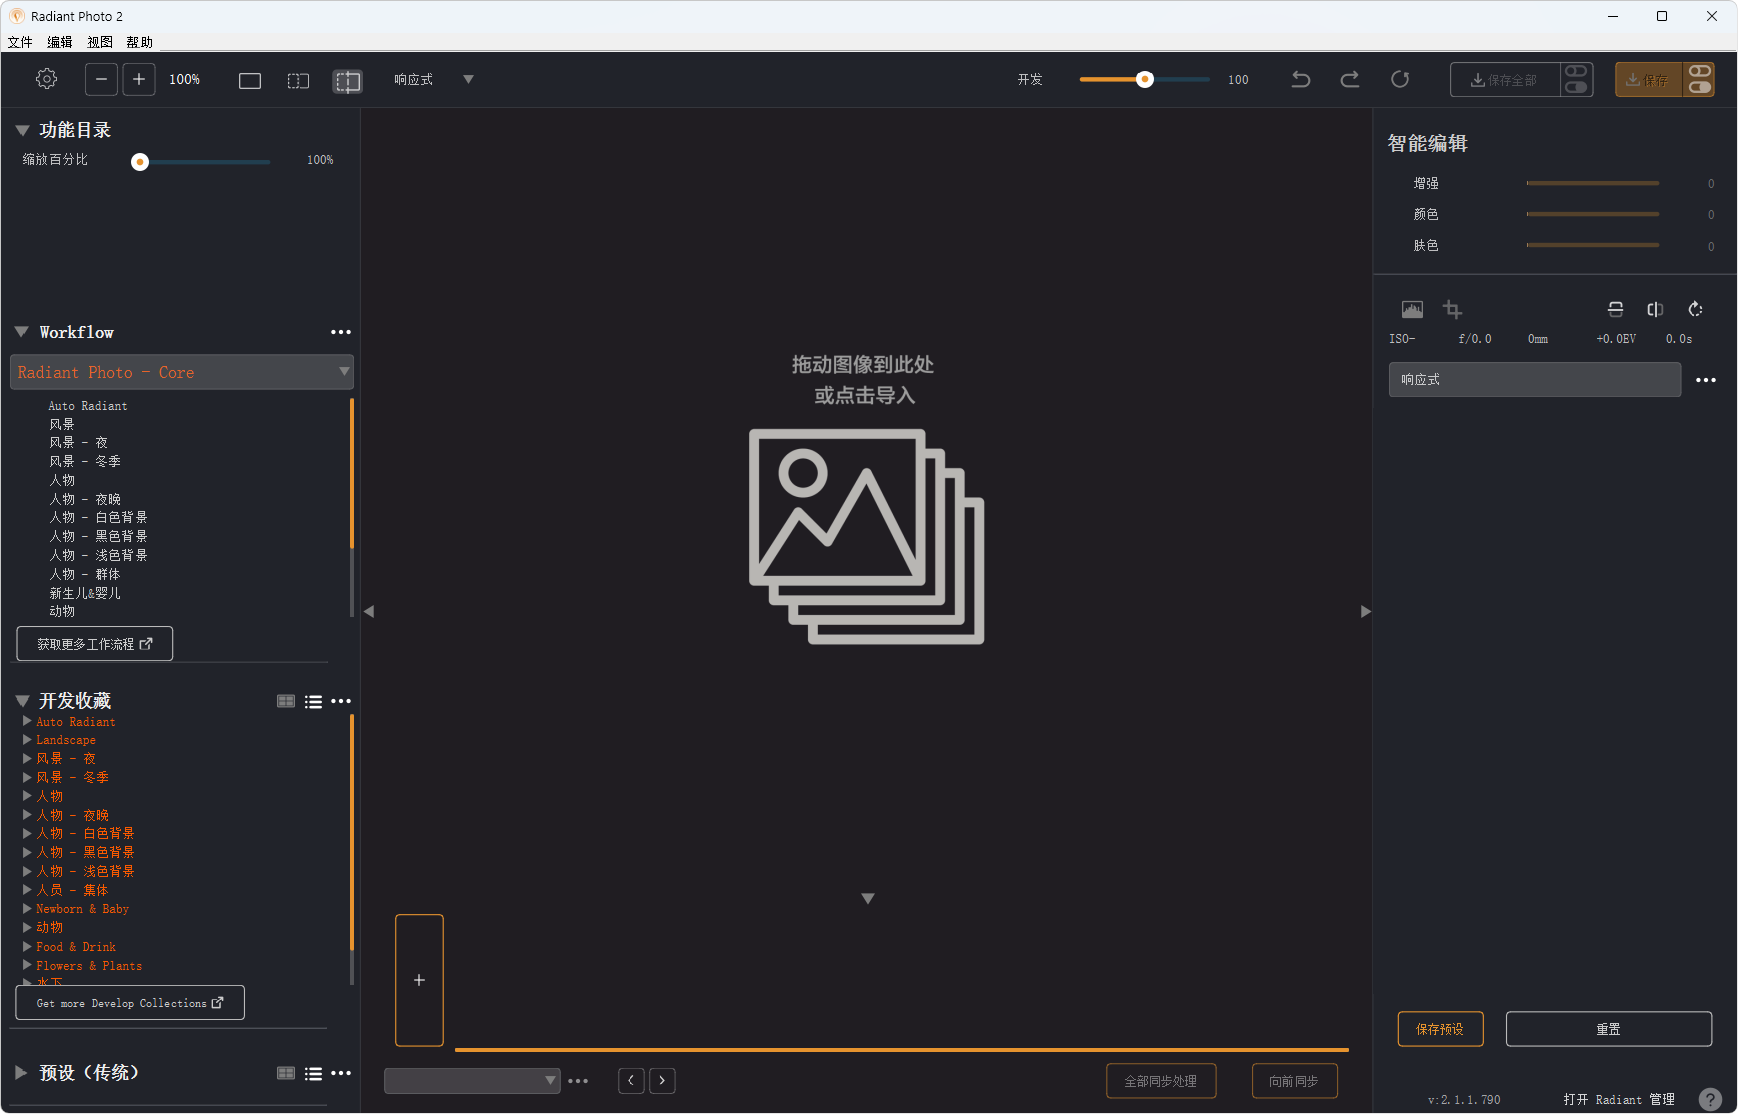Click the 开发 strength slider handle
The width and height of the screenshot is (1738, 1114).
pos(1145,79)
